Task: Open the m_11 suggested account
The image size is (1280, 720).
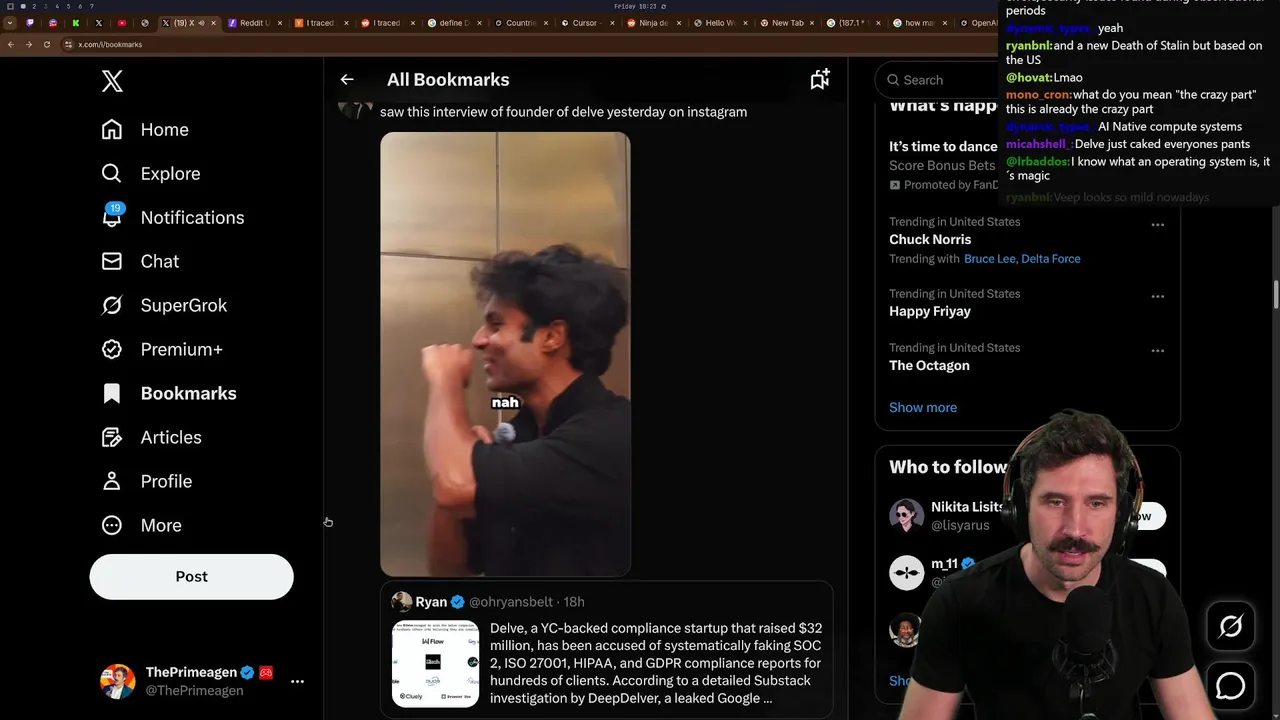Action: tap(944, 564)
